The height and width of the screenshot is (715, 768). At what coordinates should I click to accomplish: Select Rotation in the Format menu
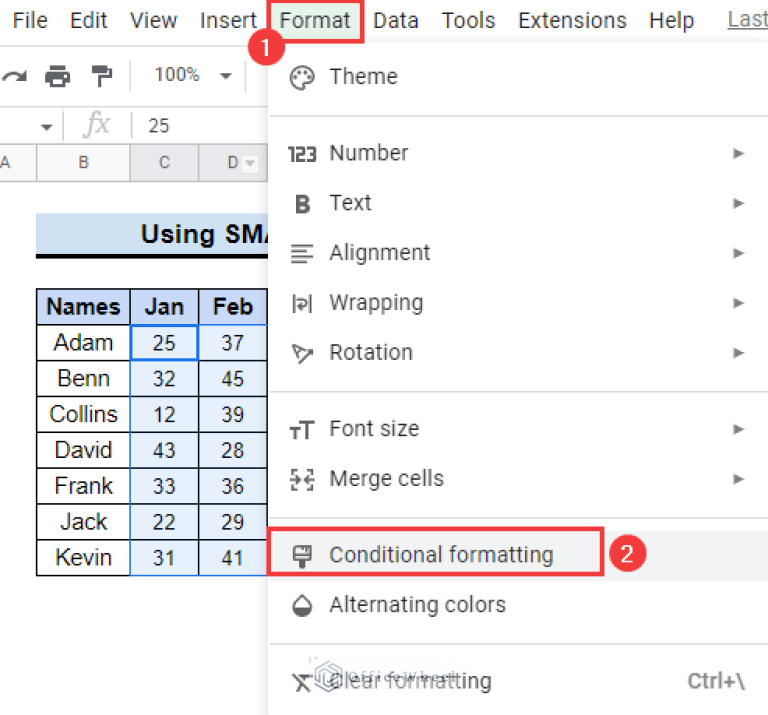[370, 353]
